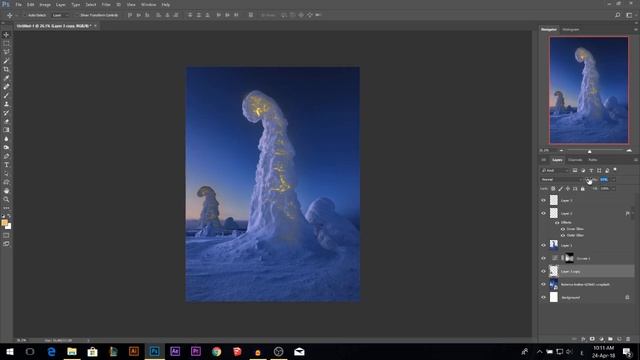The height and width of the screenshot is (360, 640).
Task: Select the Zoom tool
Action: click(6, 199)
